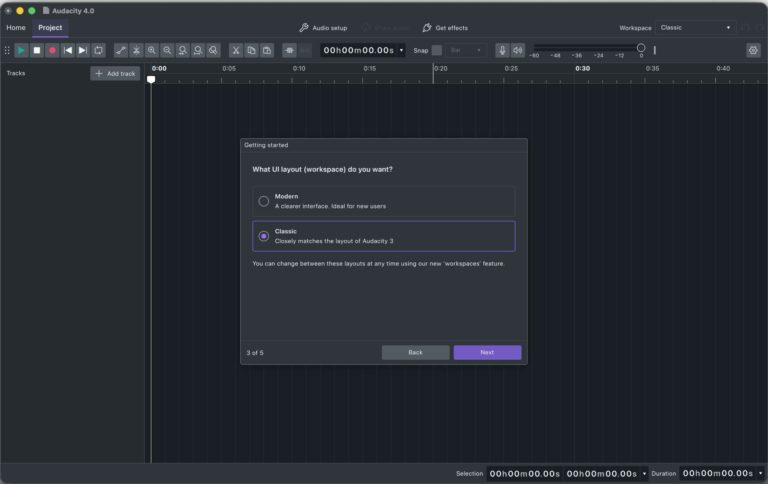Click the Cut scissors icon
The width and height of the screenshot is (768, 484).
pos(236,50)
